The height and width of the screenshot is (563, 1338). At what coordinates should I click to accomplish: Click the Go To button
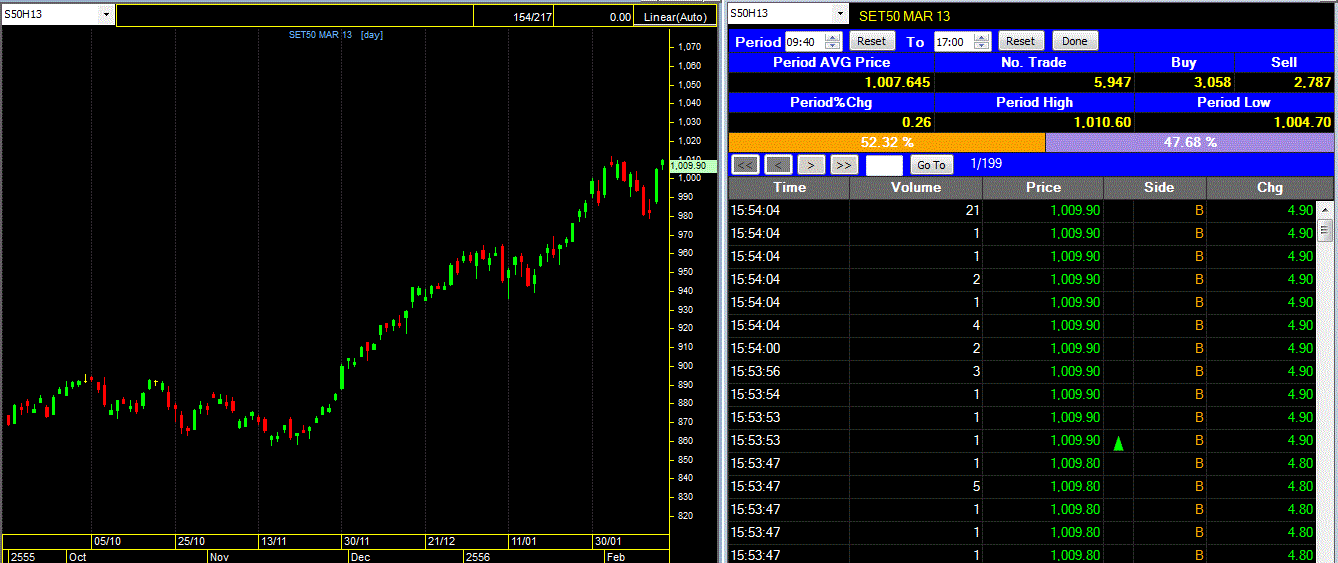pyautogui.click(x=931, y=165)
